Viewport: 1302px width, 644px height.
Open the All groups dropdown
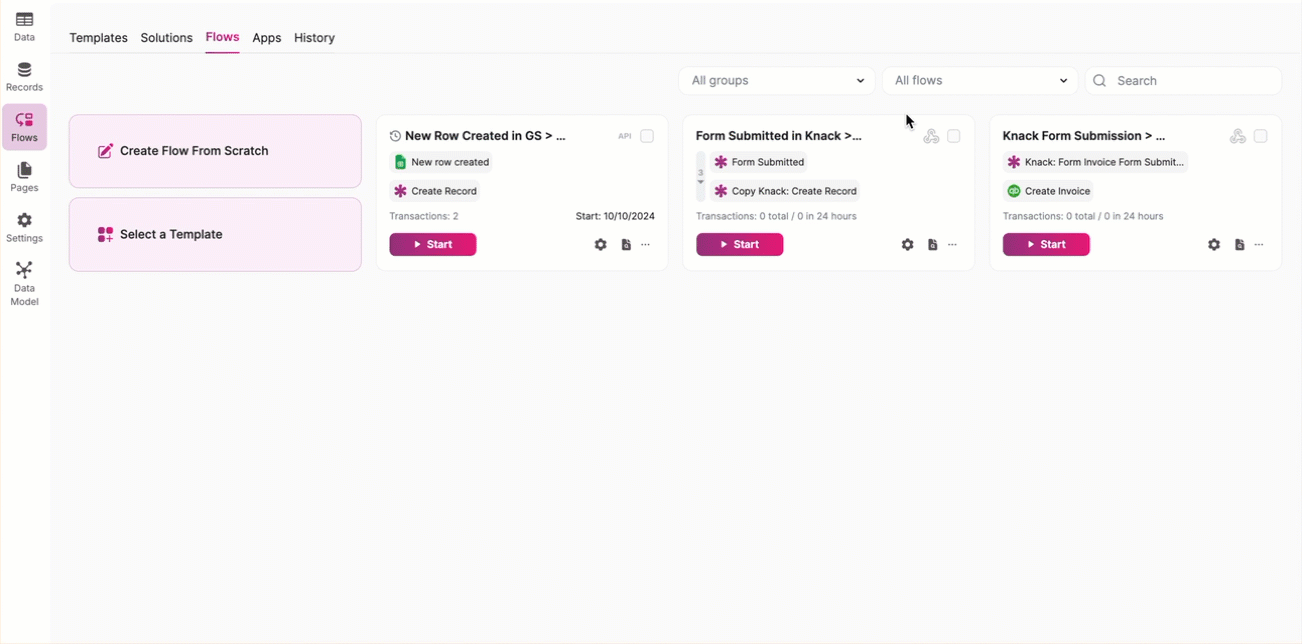point(776,81)
